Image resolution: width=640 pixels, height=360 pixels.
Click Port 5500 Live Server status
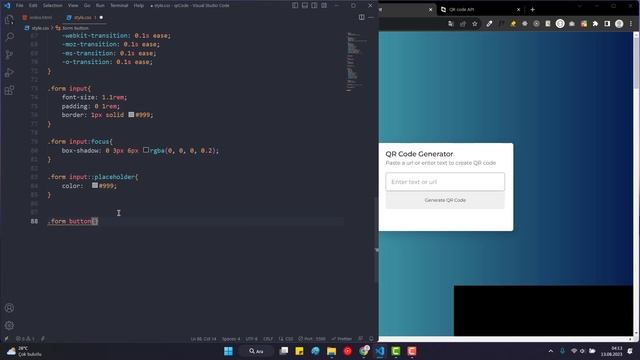pyautogui.click(x=312, y=339)
